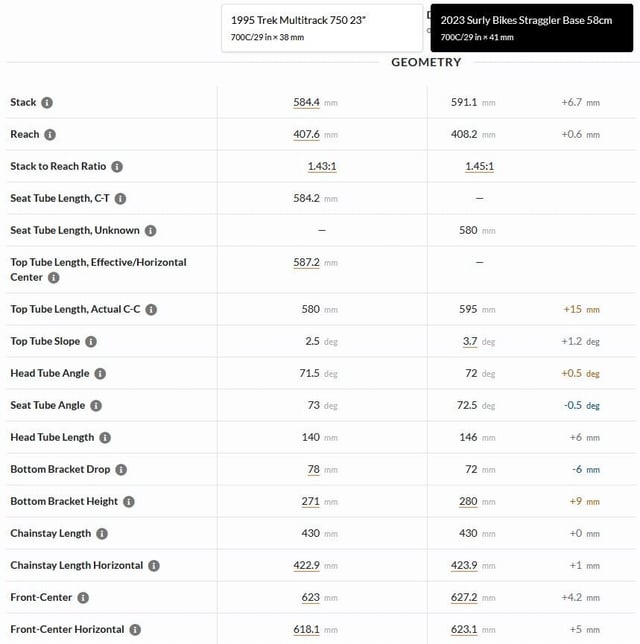Click the Surly front-center value 627.2
The height and width of the screenshot is (644, 640).
point(464,598)
